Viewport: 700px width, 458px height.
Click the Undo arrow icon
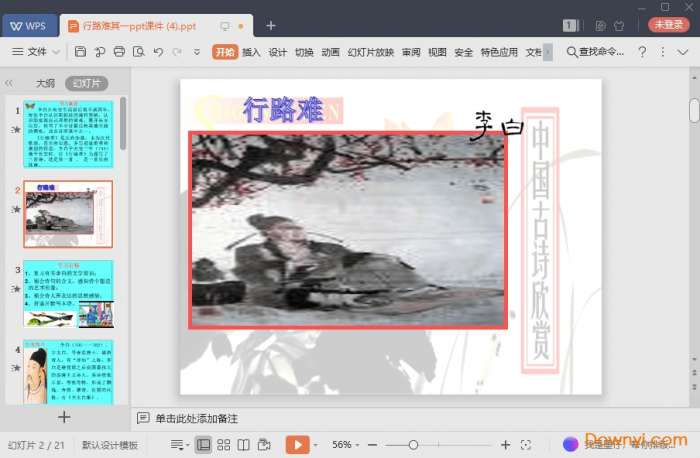click(158, 52)
